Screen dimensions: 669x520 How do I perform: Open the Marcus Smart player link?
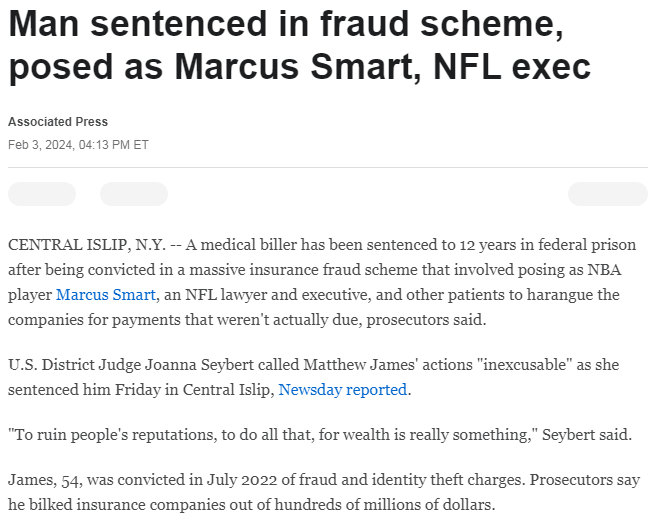(106, 295)
